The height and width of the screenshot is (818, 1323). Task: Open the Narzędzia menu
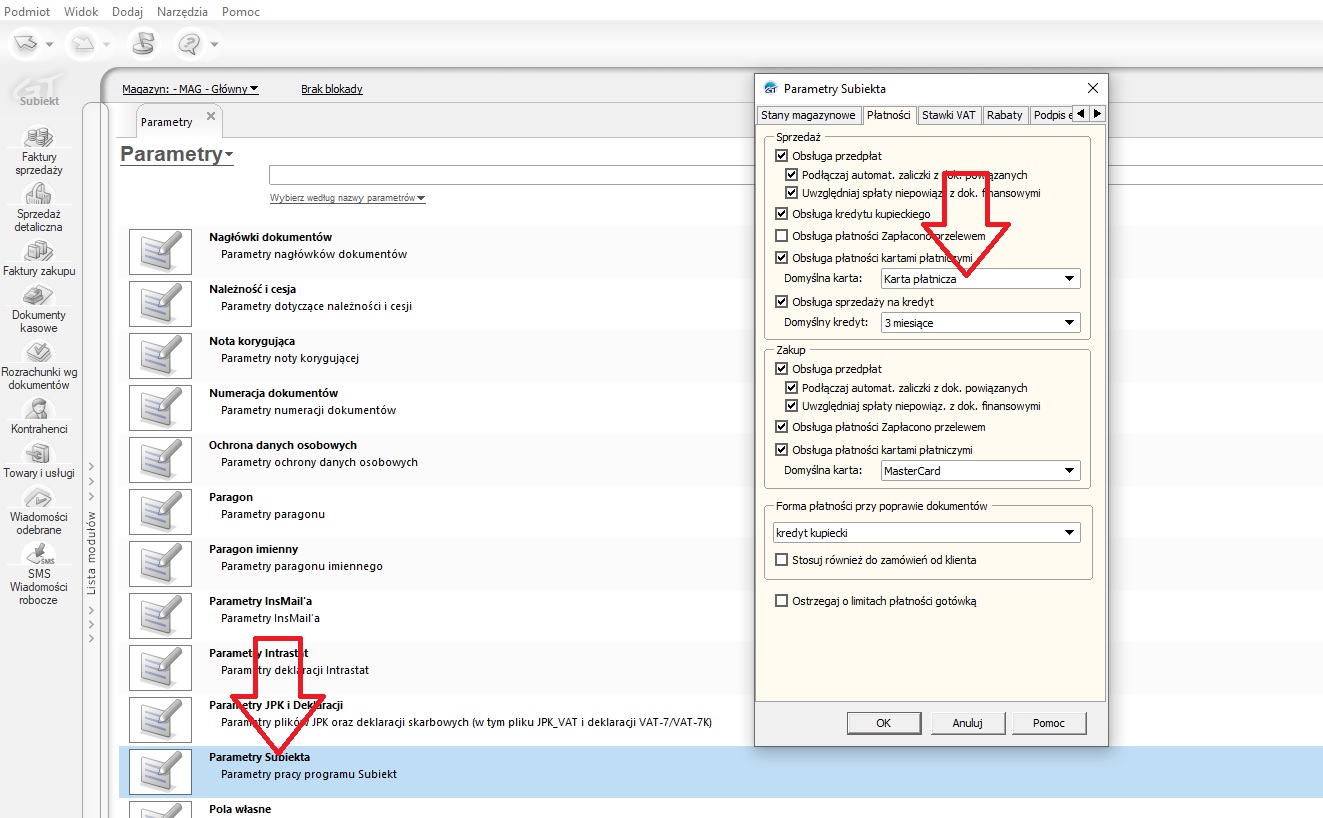[x=182, y=12]
